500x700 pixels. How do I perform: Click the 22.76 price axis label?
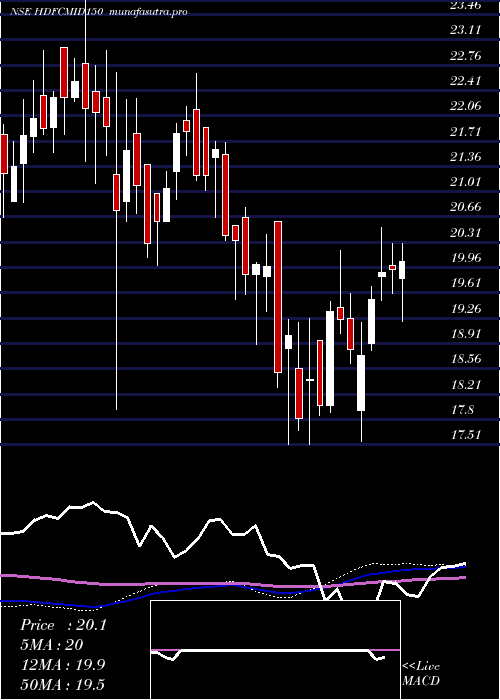click(466, 56)
